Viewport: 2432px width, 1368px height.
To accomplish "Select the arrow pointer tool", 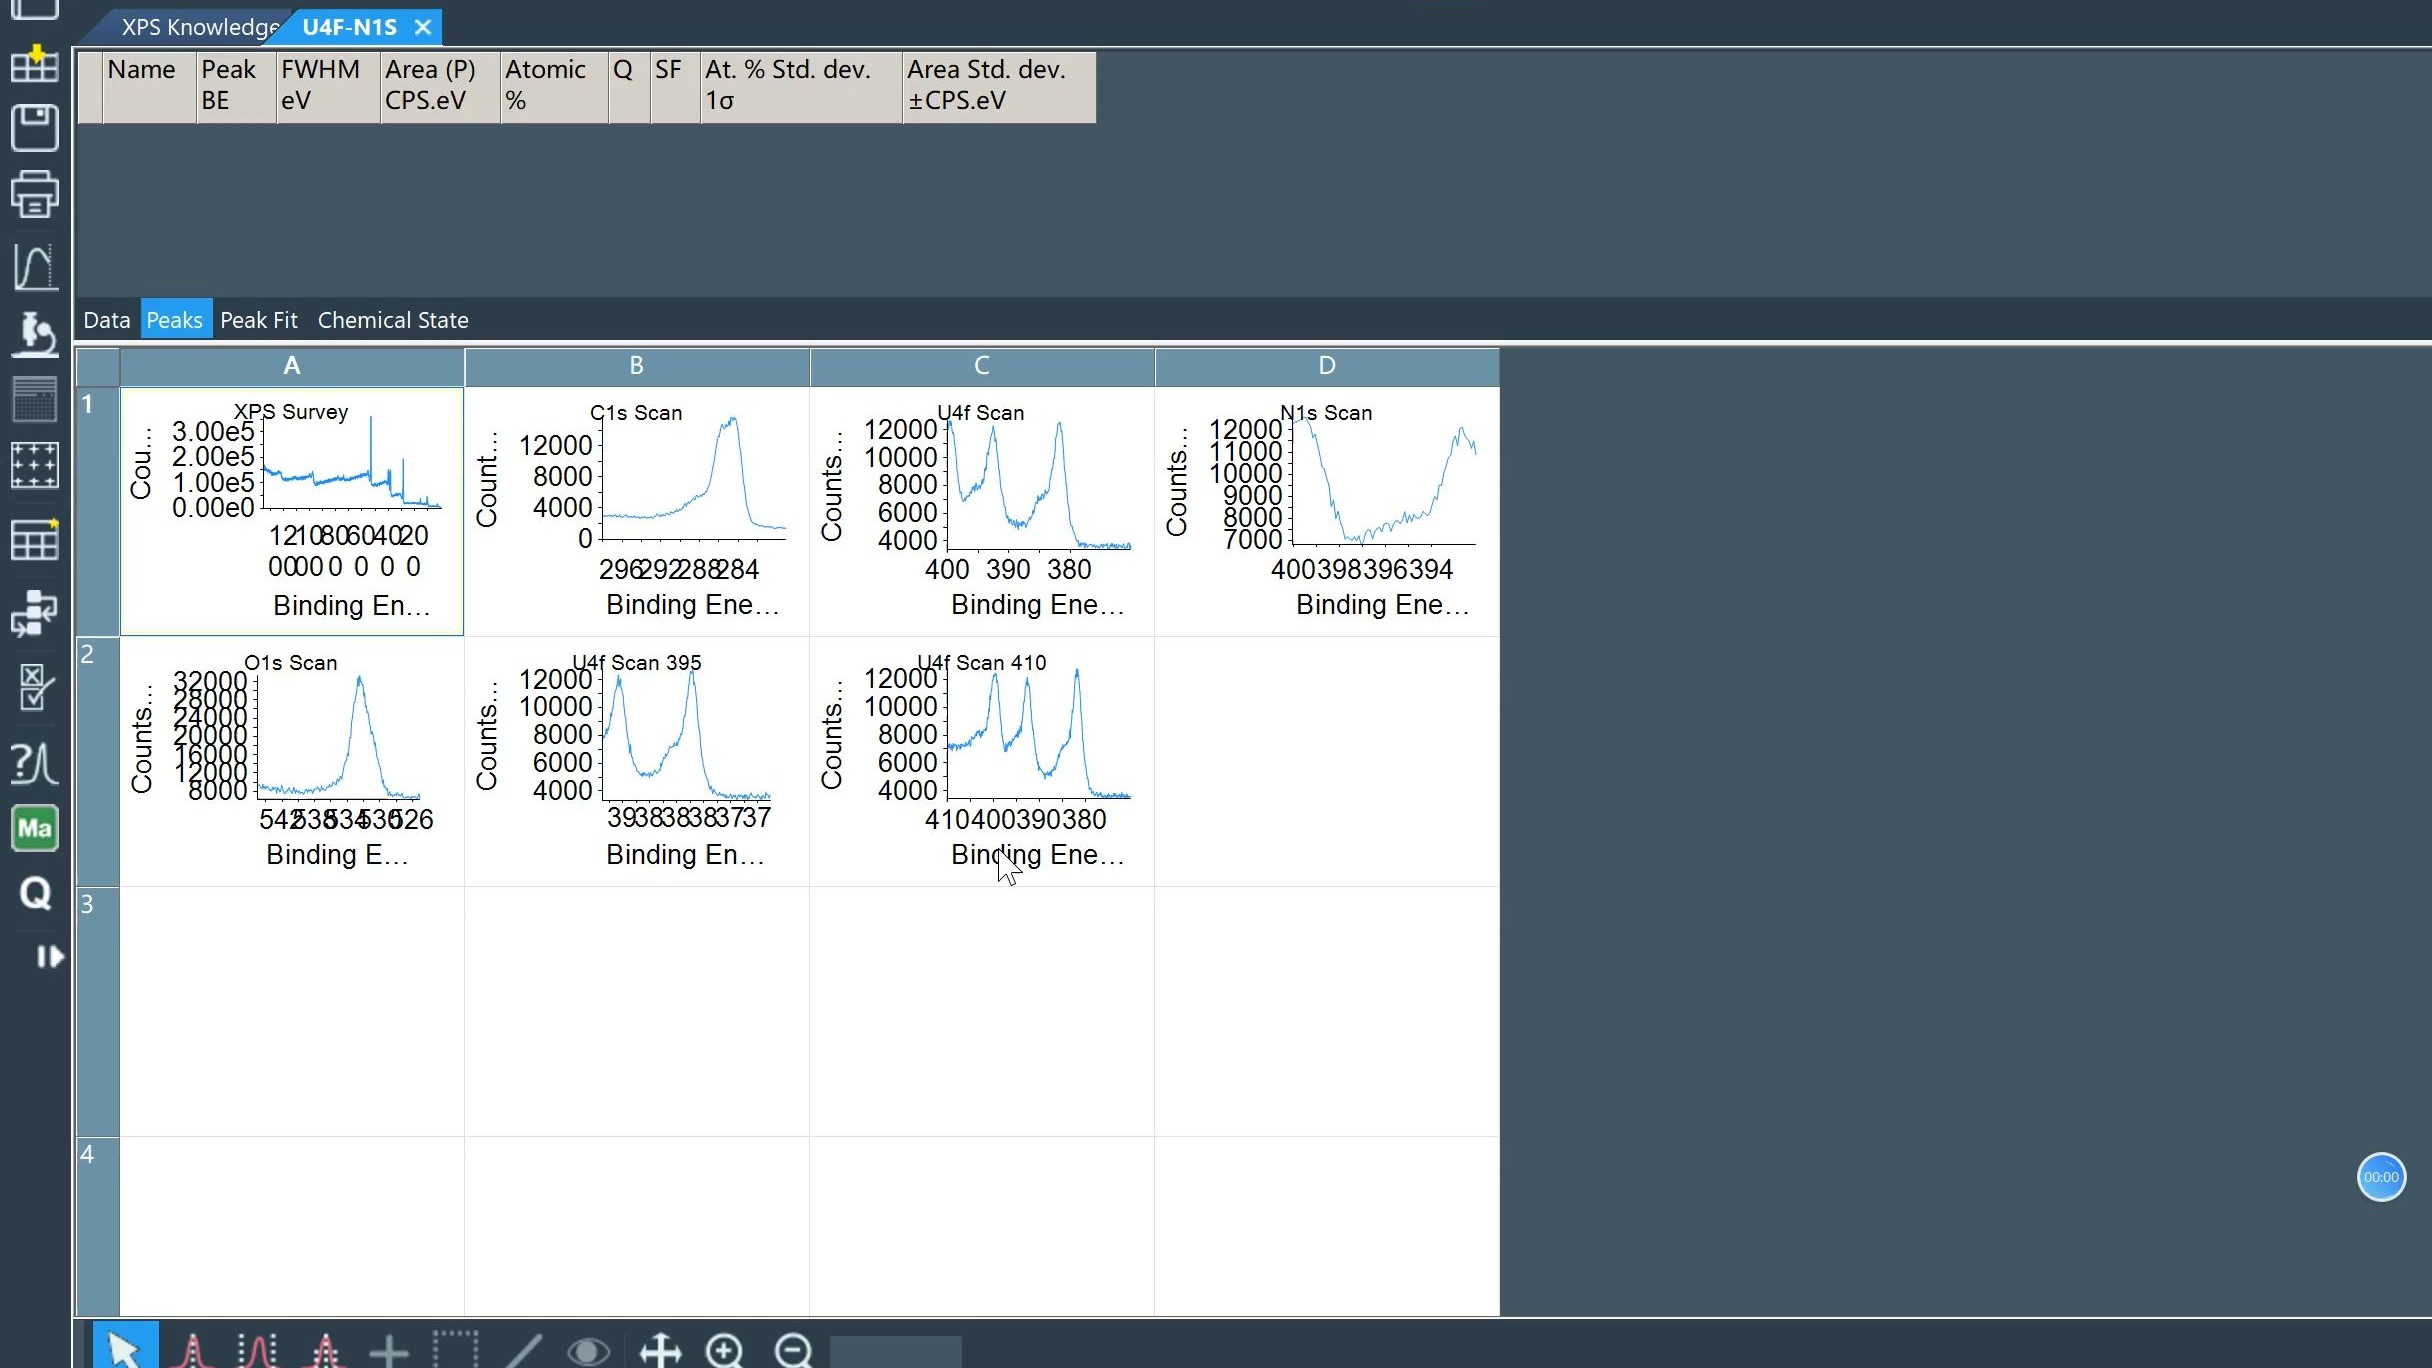I will 125,1348.
